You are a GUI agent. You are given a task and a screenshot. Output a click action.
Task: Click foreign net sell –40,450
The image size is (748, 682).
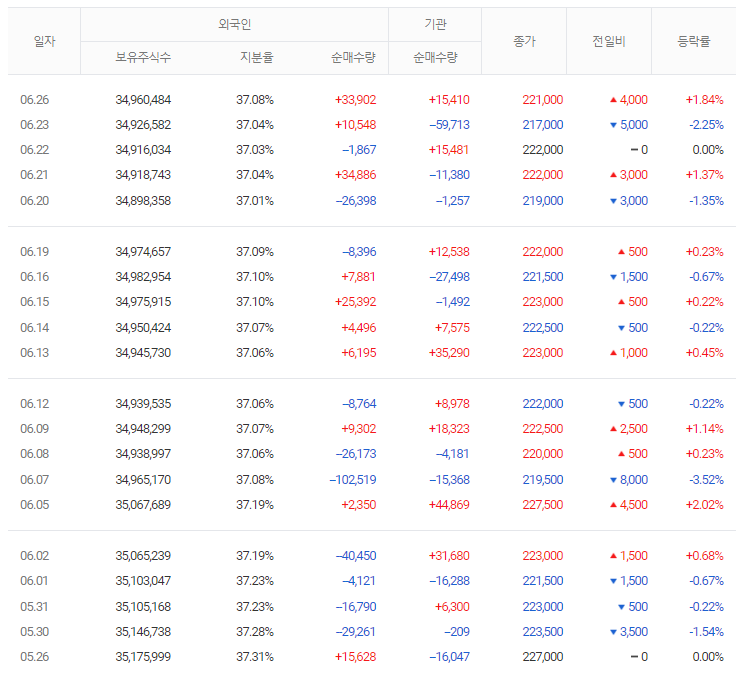[356, 556]
